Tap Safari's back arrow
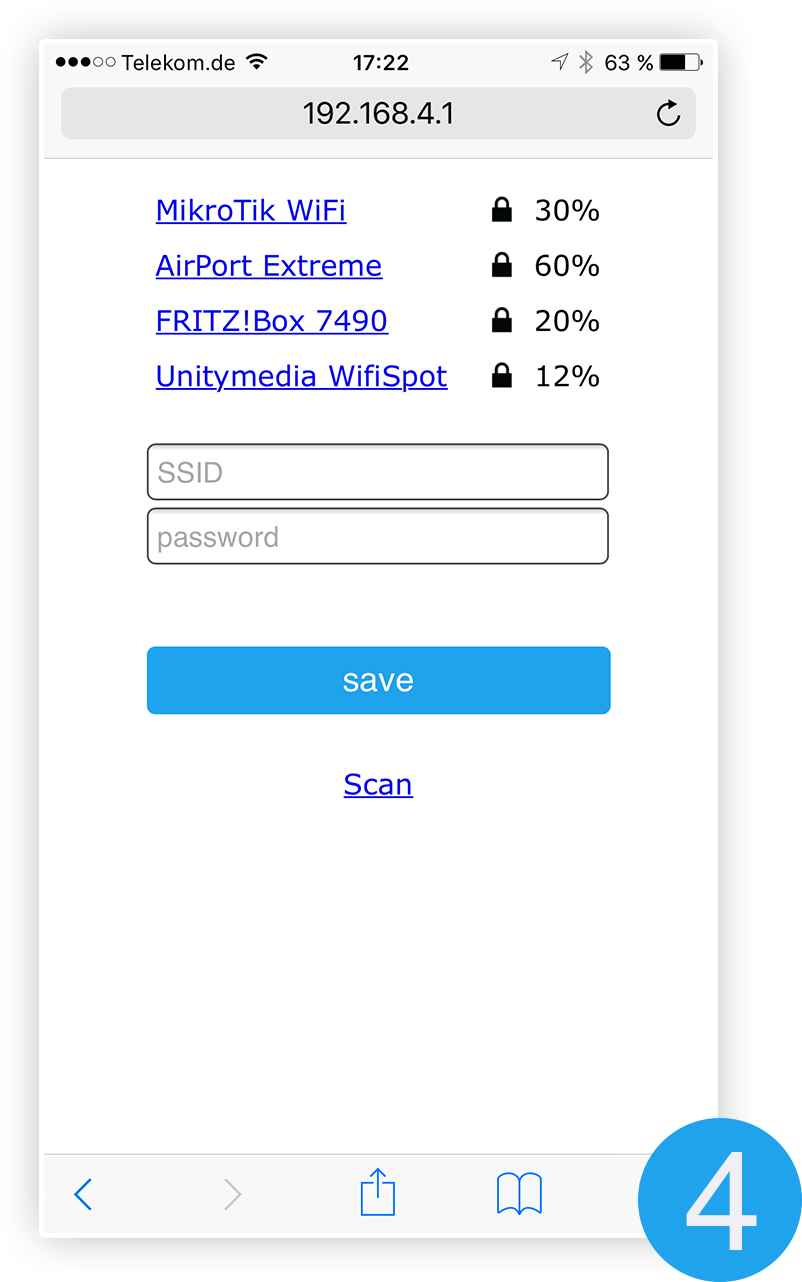802x1282 pixels. click(83, 1194)
